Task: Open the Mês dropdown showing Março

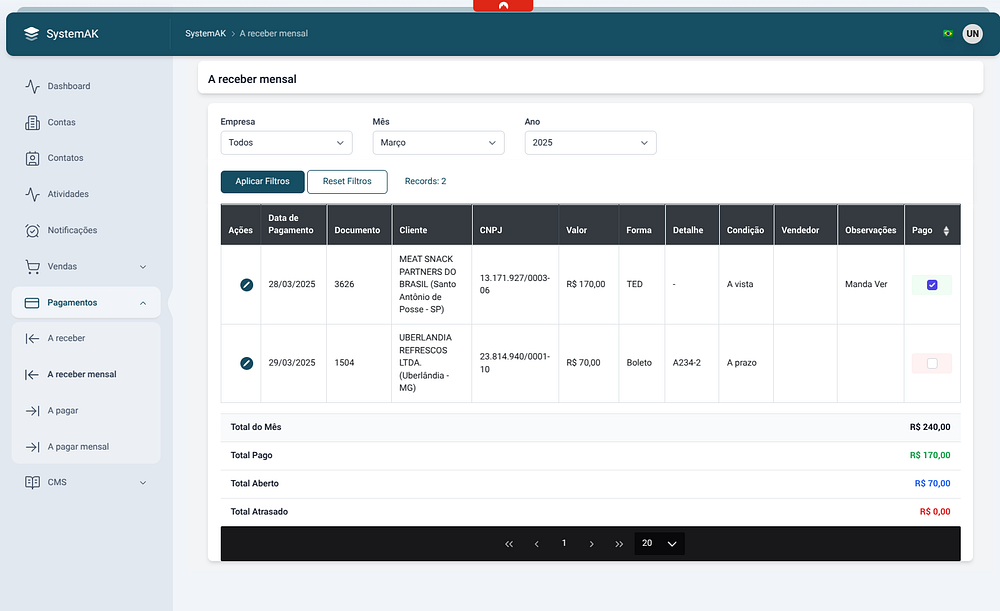Action: coord(438,143)
